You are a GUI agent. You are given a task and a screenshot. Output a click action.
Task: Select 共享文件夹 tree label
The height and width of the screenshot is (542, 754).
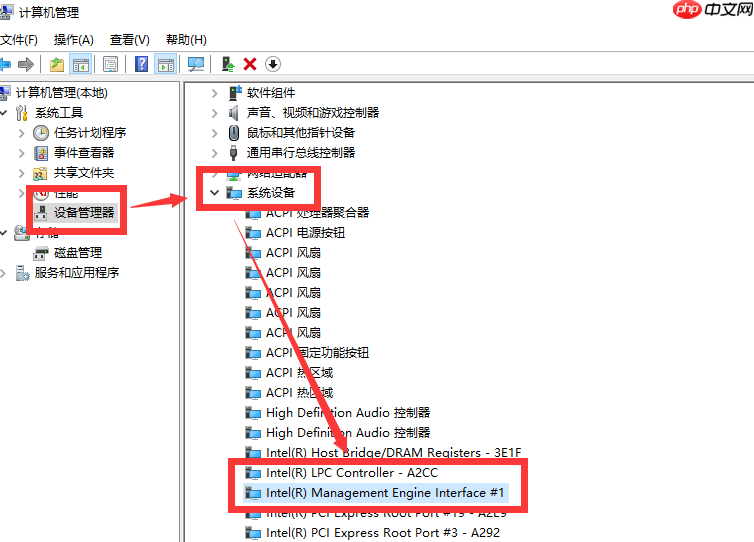coord(84,173)
